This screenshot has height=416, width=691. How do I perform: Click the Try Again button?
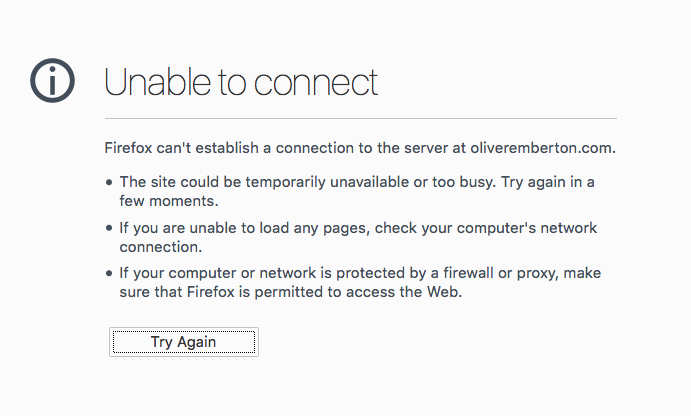(183, 342)
